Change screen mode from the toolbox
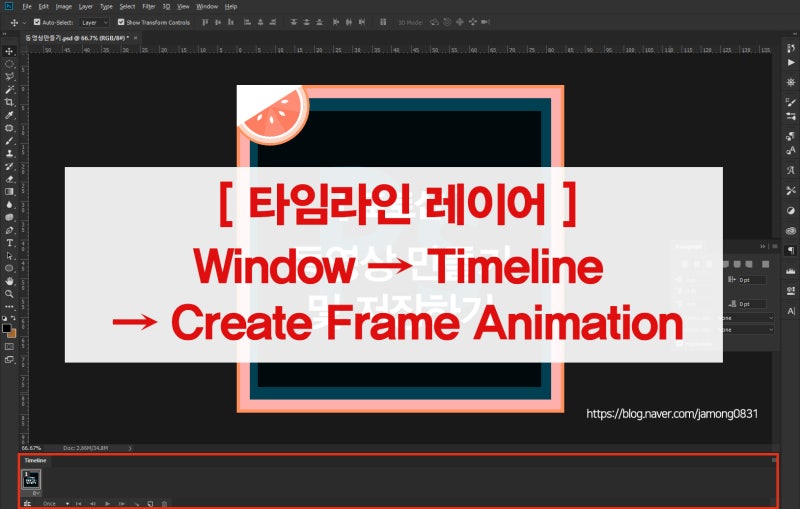800x509 pixels. [x=9, y=360]
